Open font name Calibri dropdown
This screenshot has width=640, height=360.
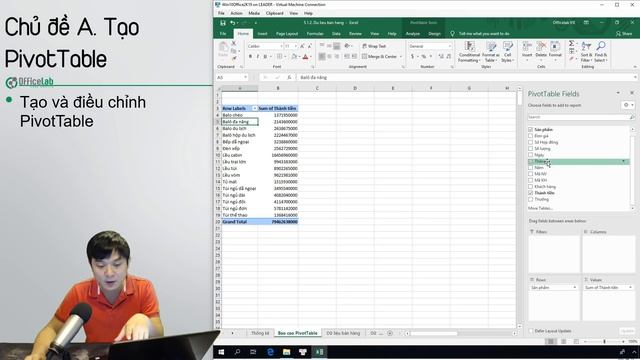281,47
